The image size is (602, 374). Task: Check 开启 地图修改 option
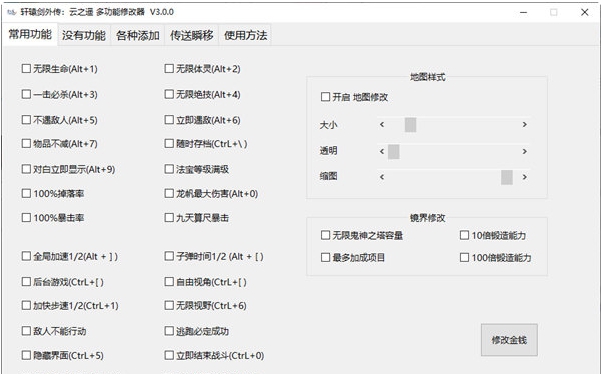(x=325, y=97)
